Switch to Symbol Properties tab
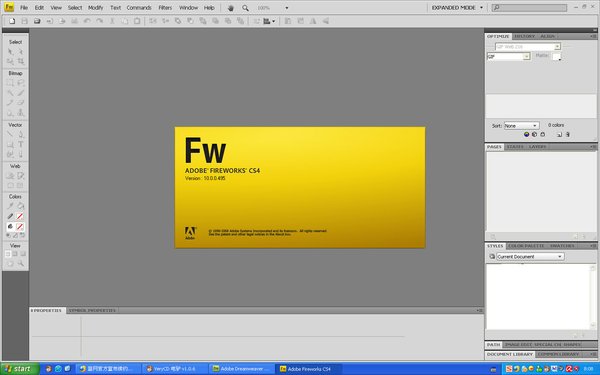 pyautogui.click(x=92, y=310)
